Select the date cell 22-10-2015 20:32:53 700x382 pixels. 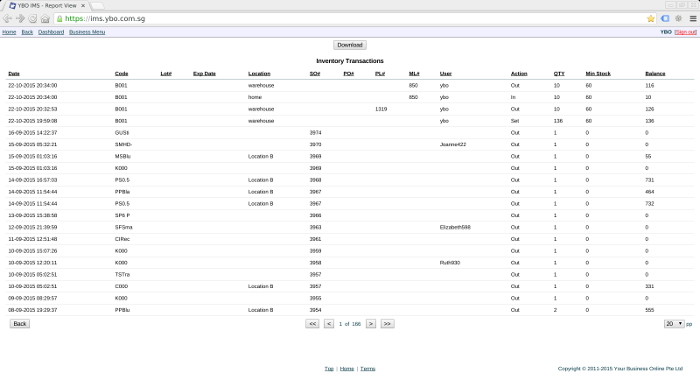tap(33, 109)
